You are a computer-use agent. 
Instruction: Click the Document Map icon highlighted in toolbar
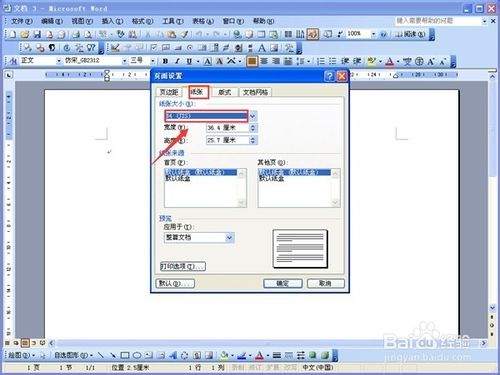coord(312,34)
